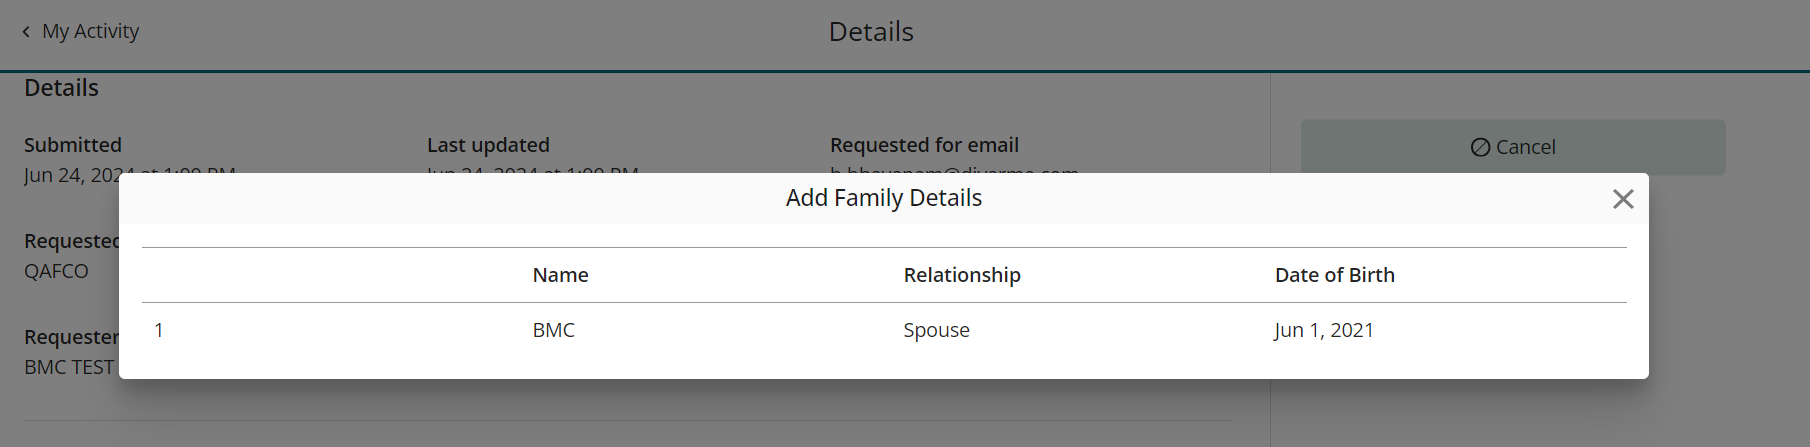Click the Submitted field label
The height and width of the screenshot is (447, 1810).
(x=73, y=145)
